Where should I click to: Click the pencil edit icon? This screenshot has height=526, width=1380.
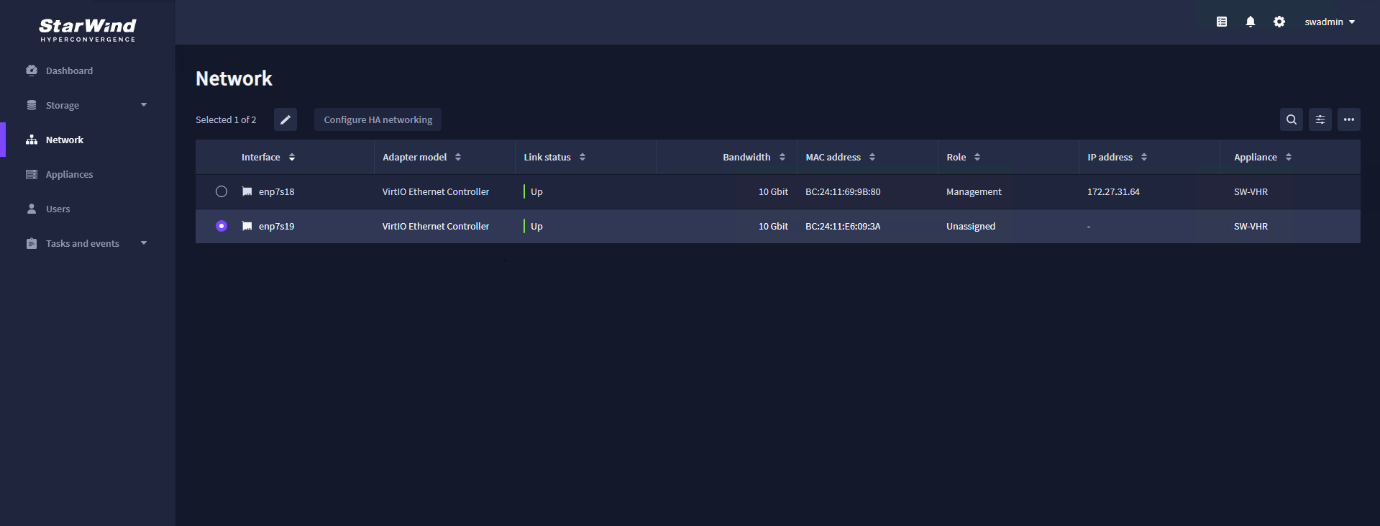point(286,120)
